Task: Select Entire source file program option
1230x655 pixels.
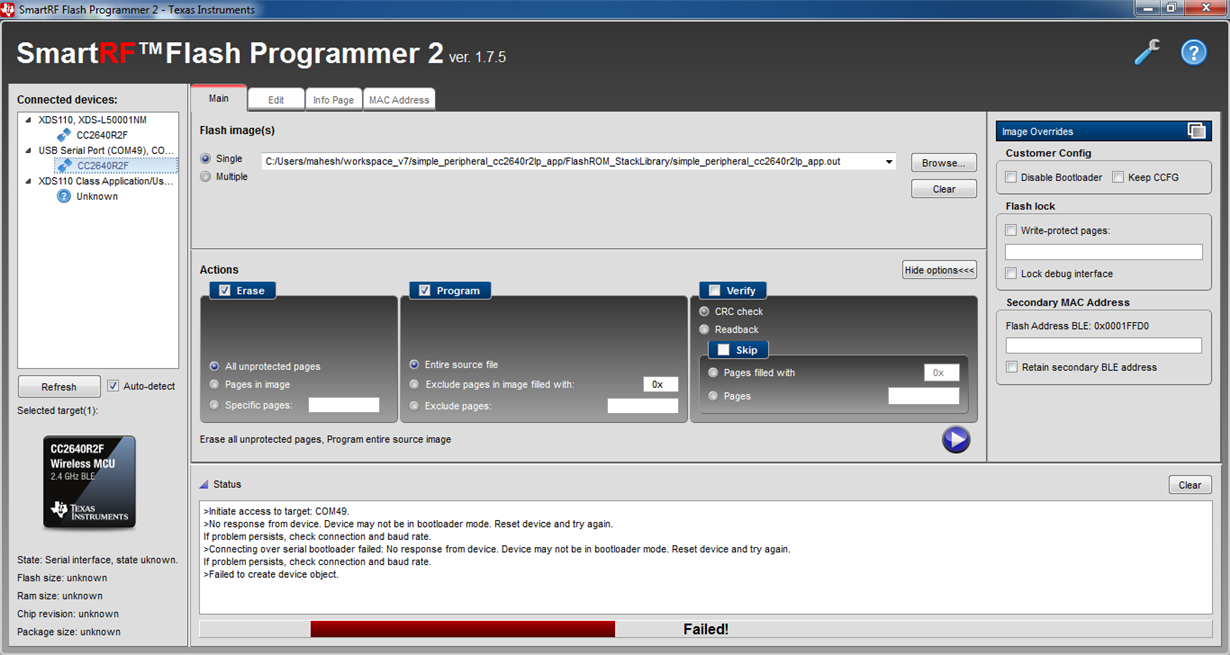Action: (x=415, y=365)
